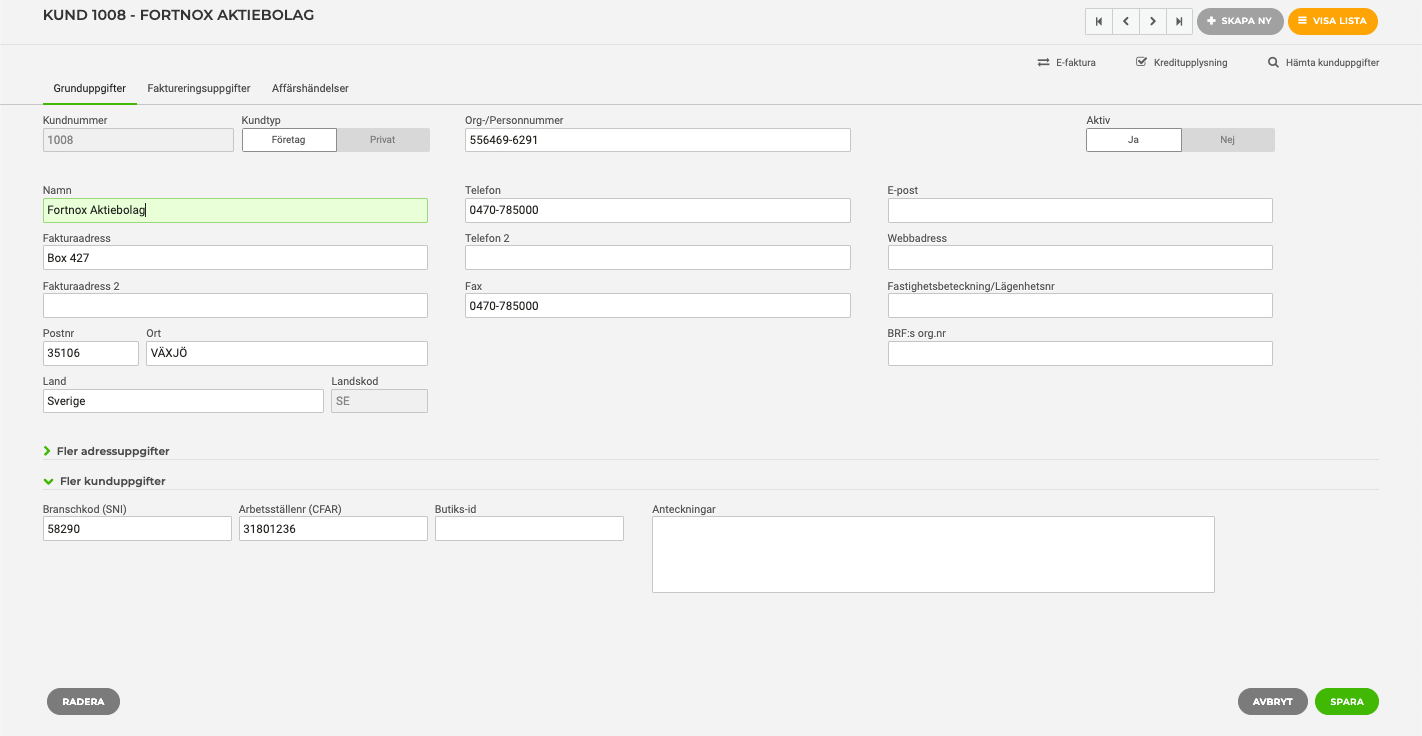The width and height of the screenshot is (1422, 736).
Task: Open Kreditupplysning link
Action: point(1182,62)
